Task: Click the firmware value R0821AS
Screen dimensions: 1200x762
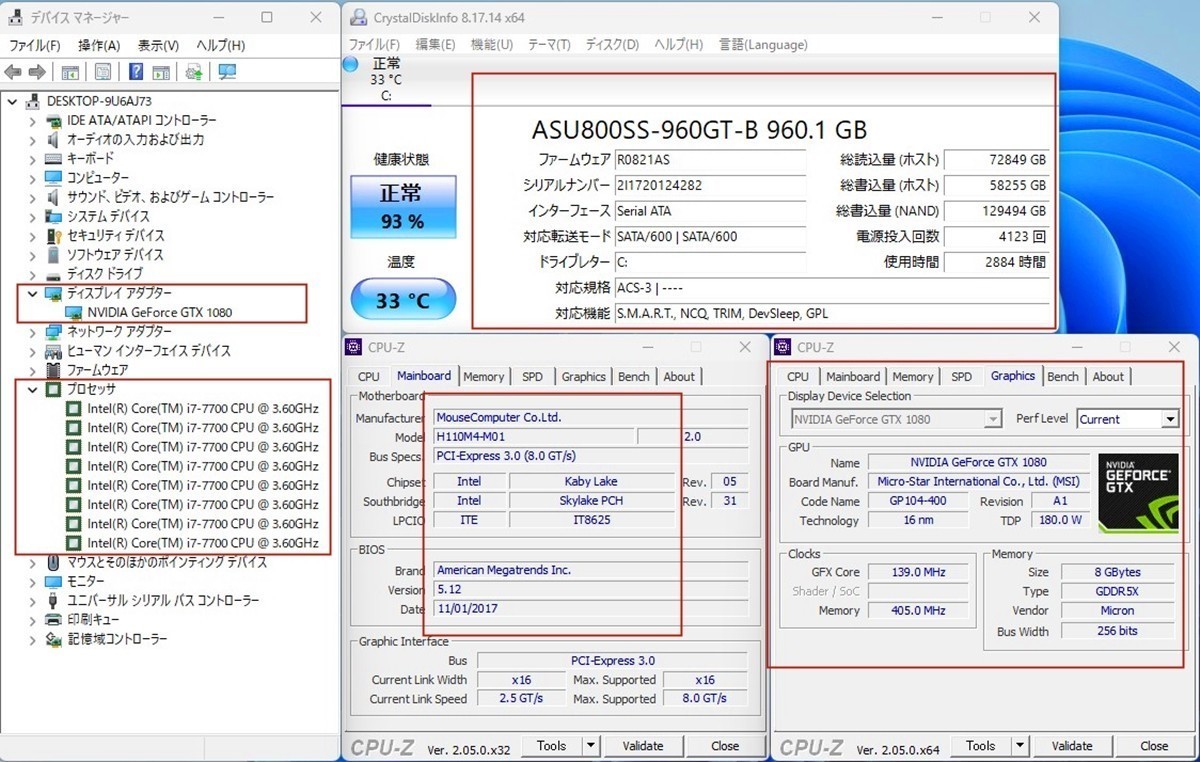Action: point(709,159)
